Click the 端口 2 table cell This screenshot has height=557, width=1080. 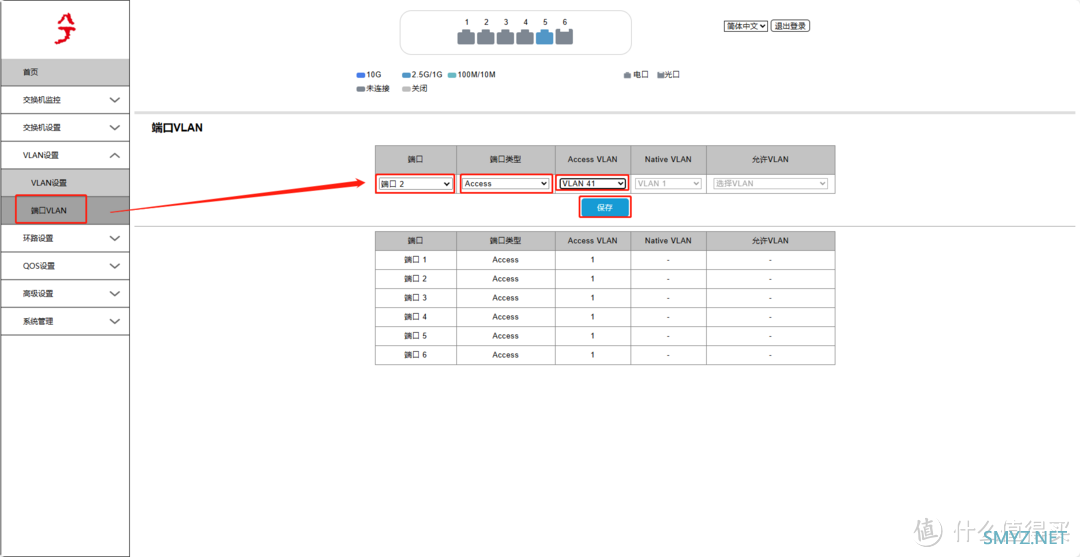[415, 279]
